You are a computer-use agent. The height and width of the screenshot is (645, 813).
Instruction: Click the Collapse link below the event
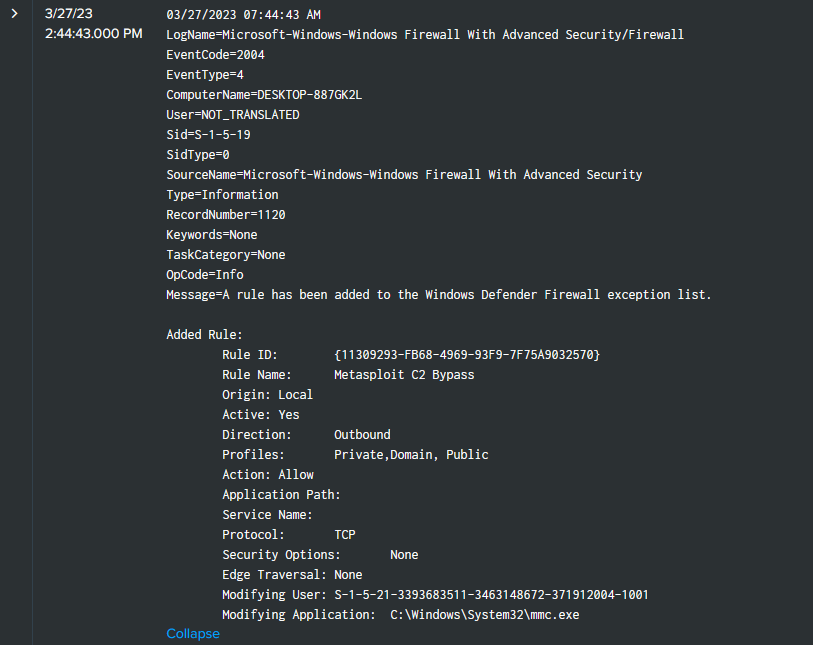[x=192, y=634]
